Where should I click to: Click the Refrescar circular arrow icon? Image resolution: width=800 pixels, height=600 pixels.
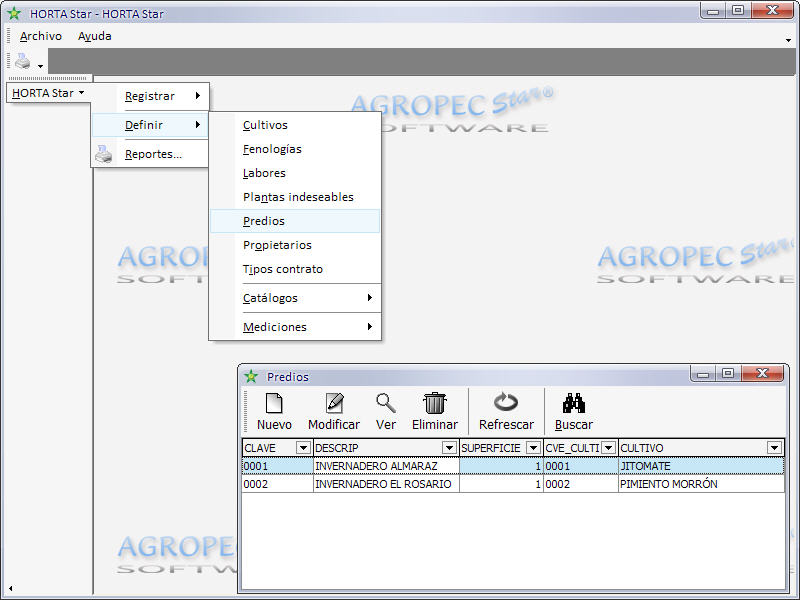pos(506,403)
